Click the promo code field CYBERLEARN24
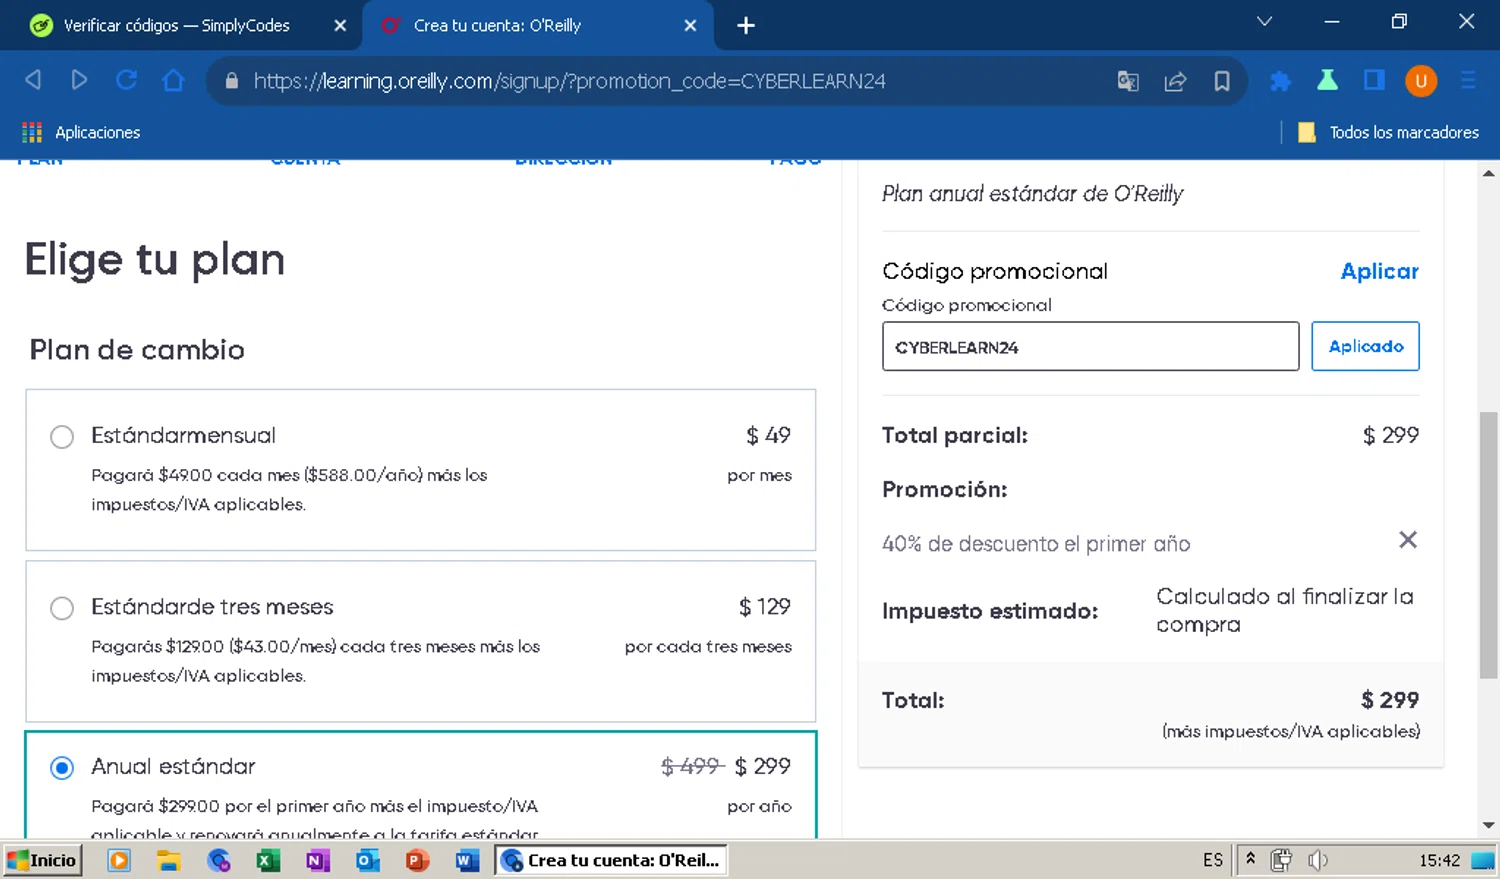The image size is (1500, 879). pos(1090,346)
